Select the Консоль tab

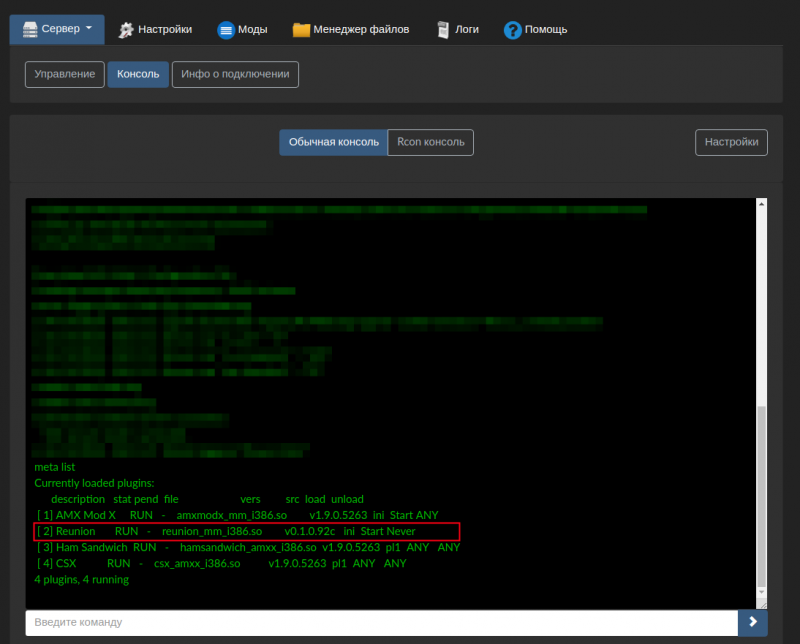click(138, 74)
